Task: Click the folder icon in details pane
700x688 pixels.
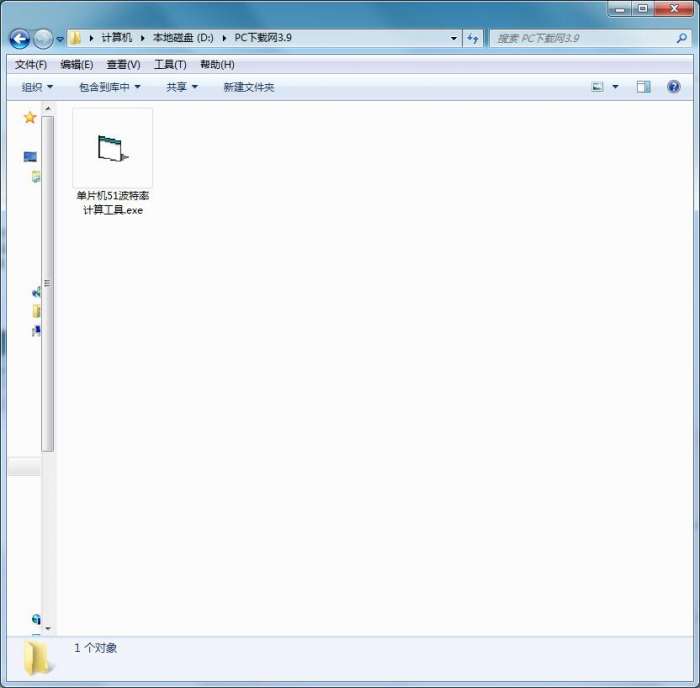Action: click(x=38, y=658)
